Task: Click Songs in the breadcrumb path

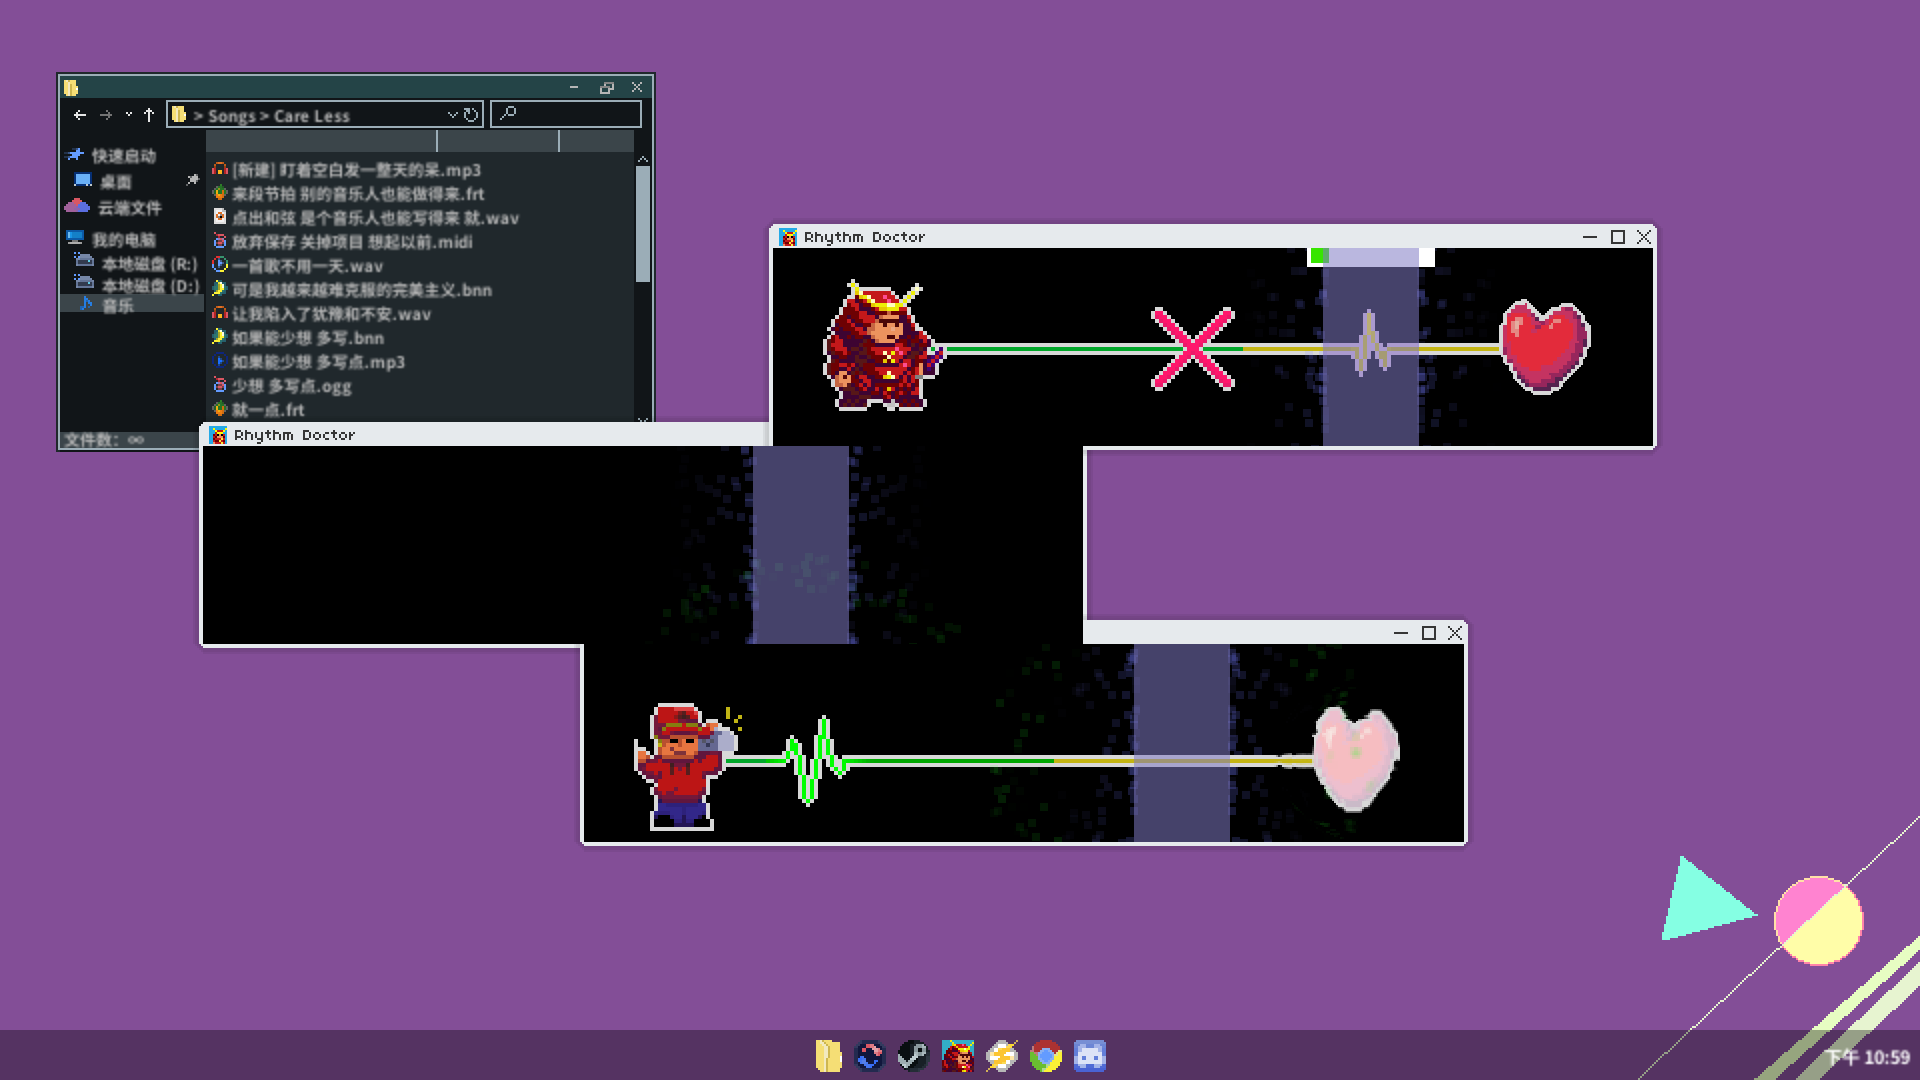Action: pos(232,116)
